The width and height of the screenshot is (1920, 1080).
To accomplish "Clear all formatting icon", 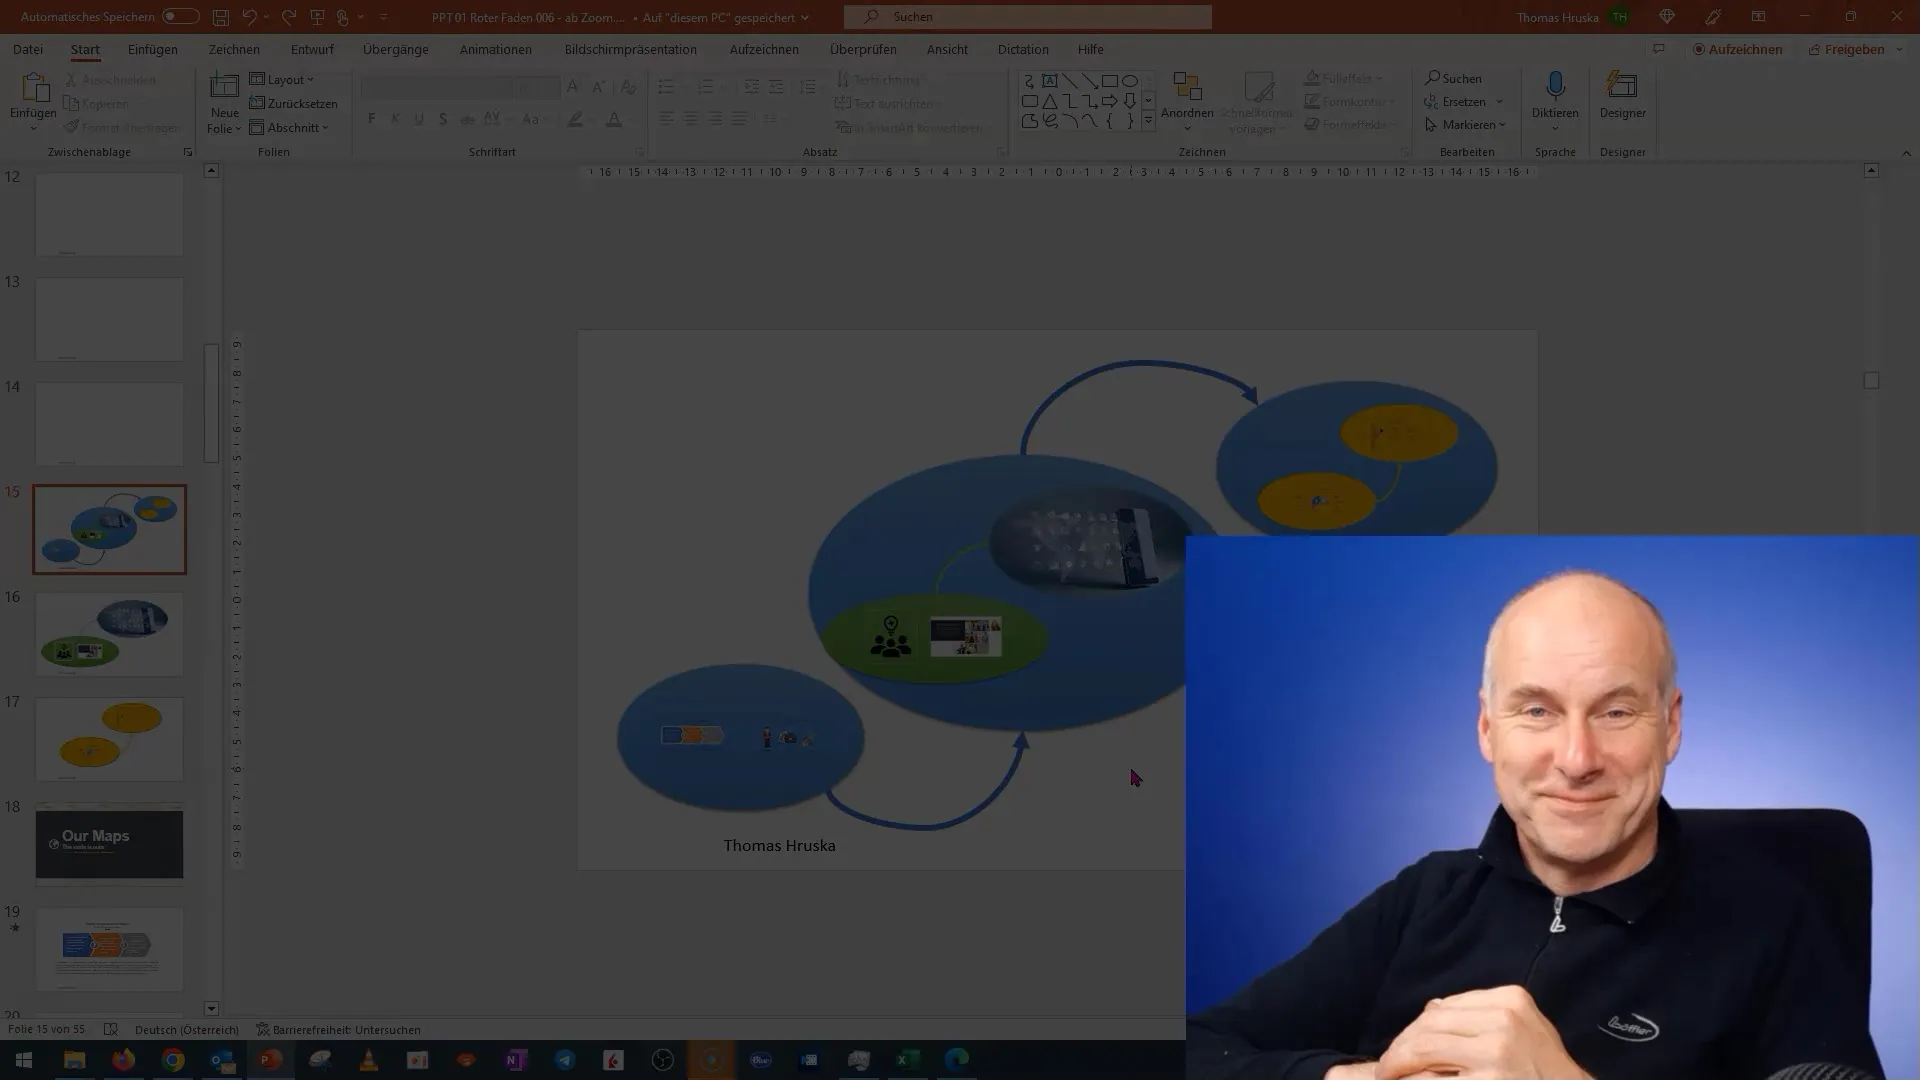I will [x=628, y=87].
